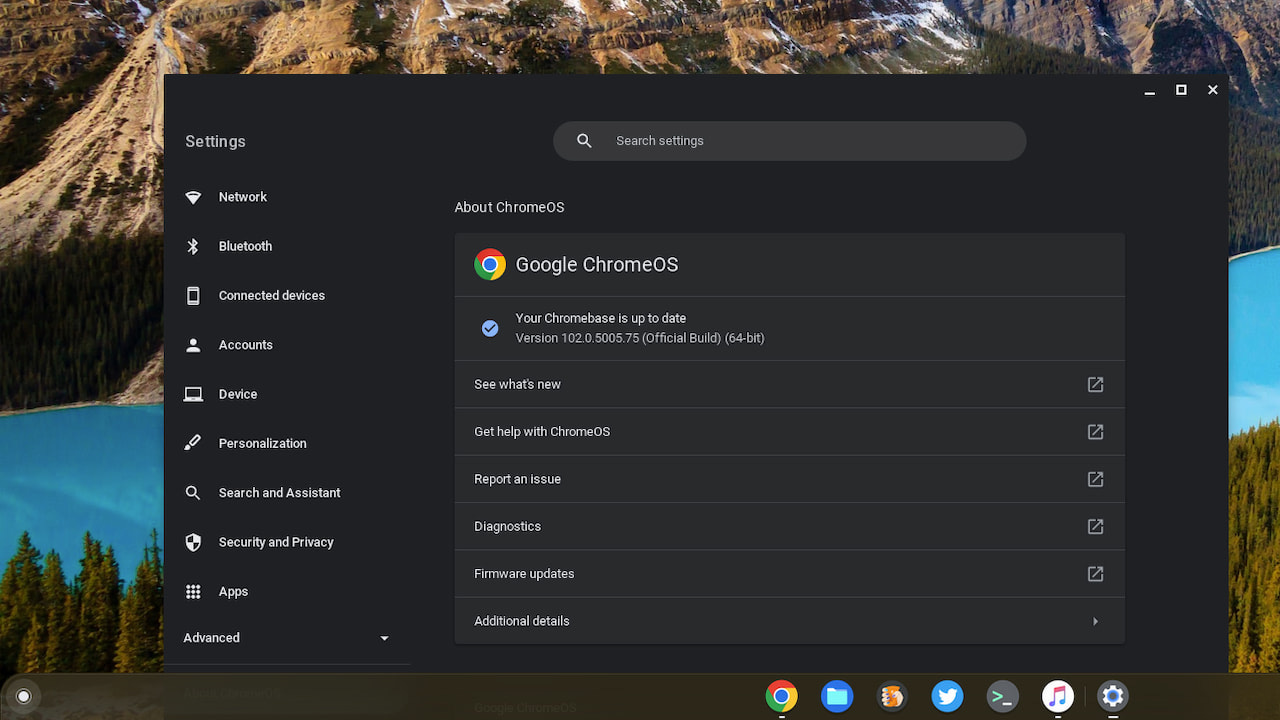Open the music app on the shelf
Viewport: 1280px width, 720px height.
coord(1058,696)
